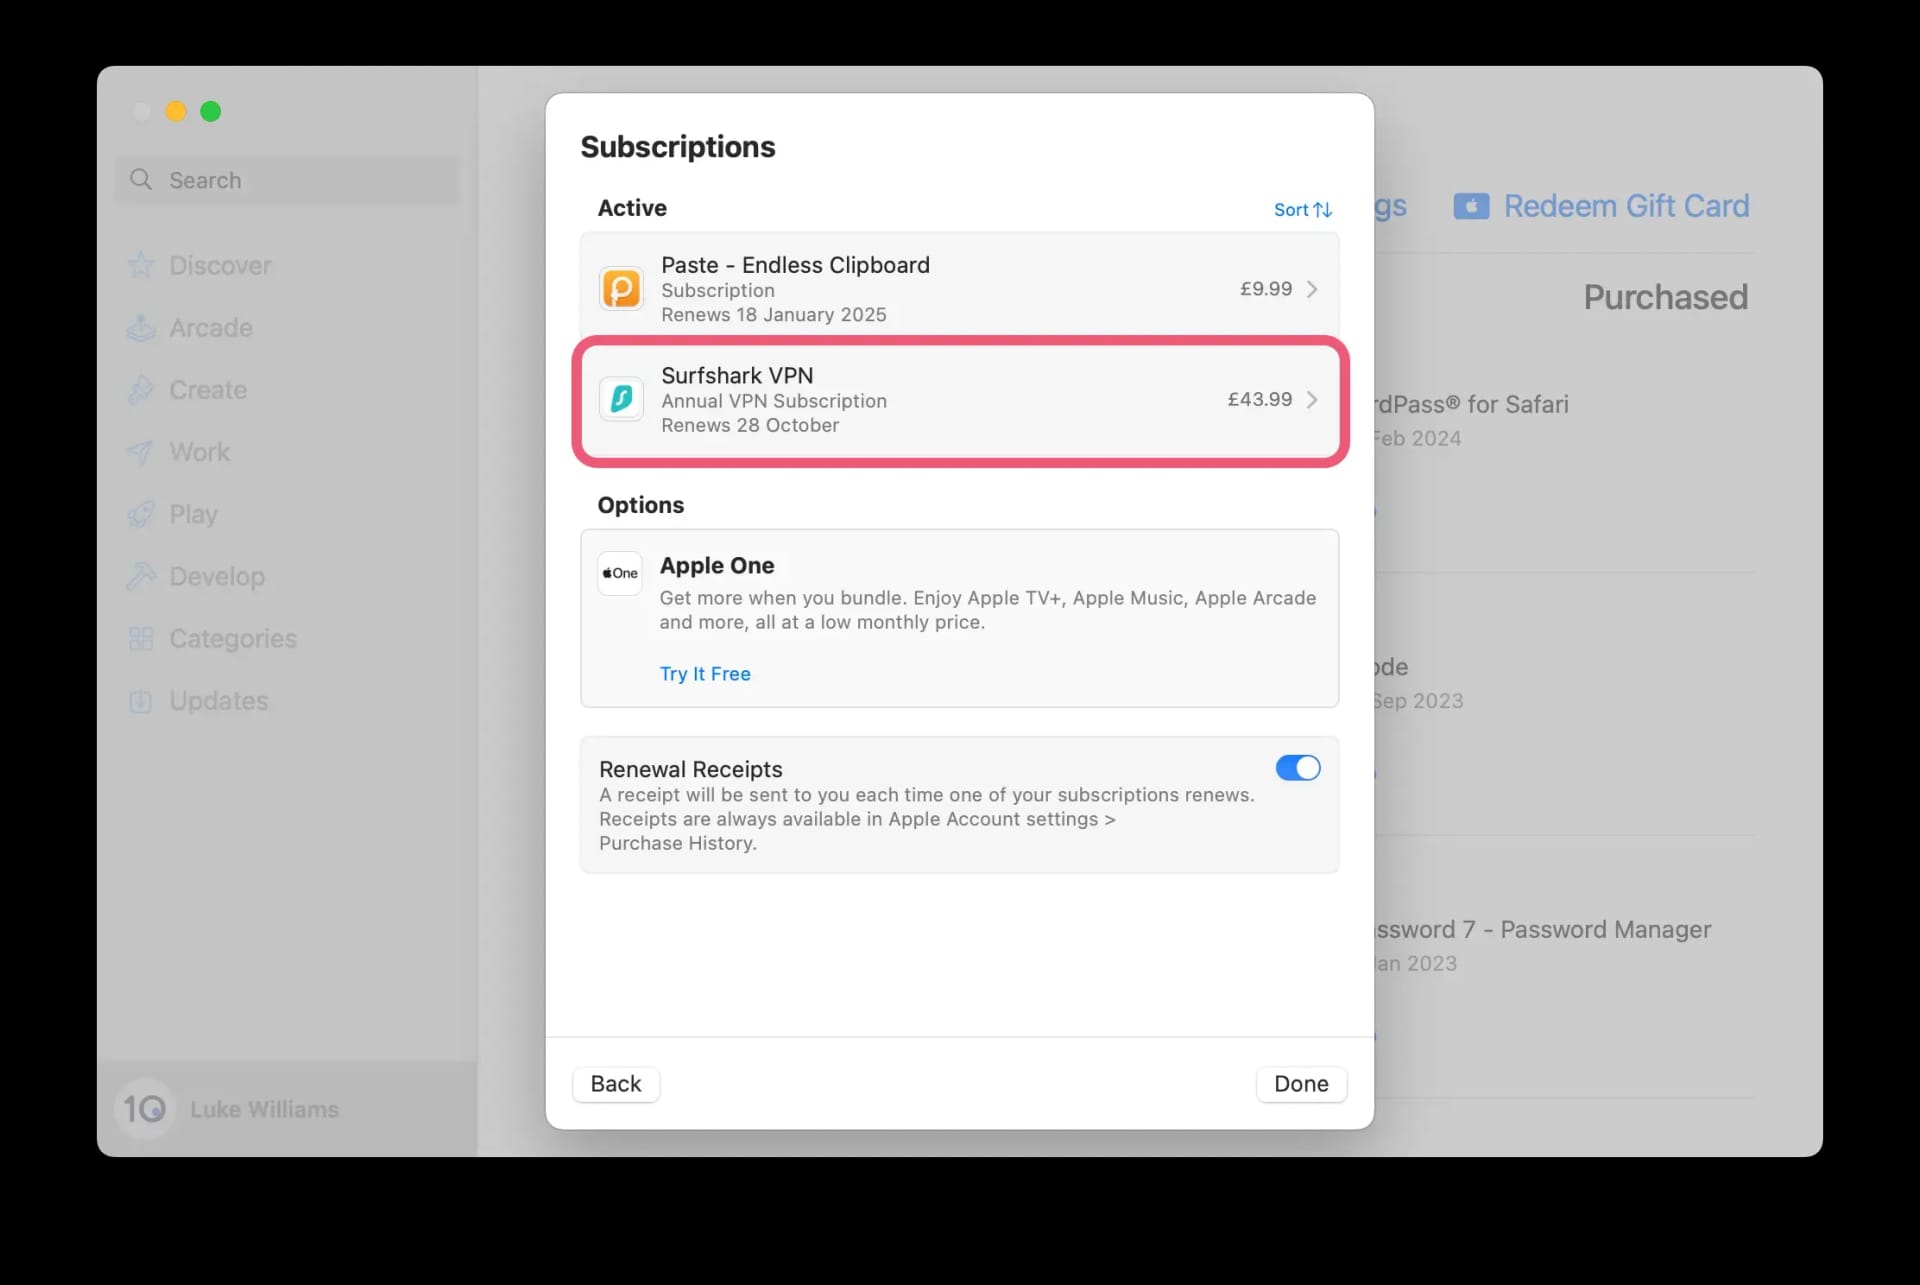Screen dimensions: 1920x1285
Task: Click the Done button
Action: coord(1301,1083)
